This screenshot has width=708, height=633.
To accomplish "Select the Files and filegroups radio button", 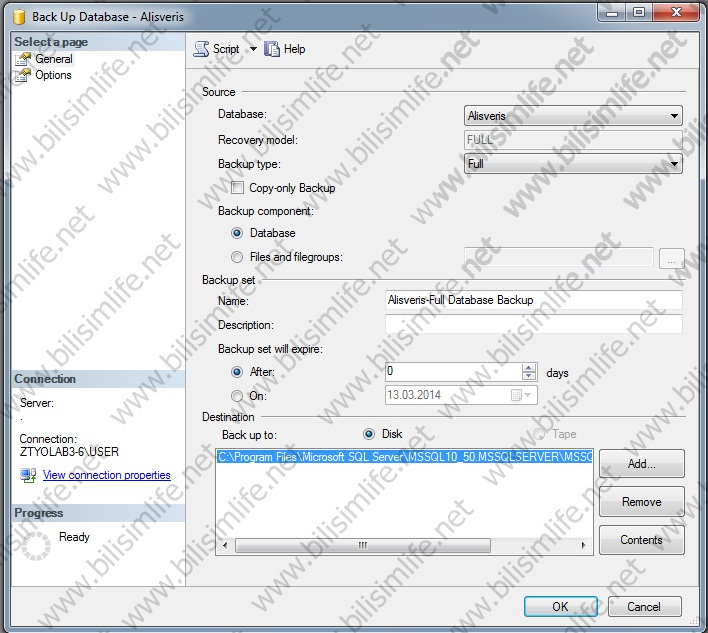I will point(237,257).
